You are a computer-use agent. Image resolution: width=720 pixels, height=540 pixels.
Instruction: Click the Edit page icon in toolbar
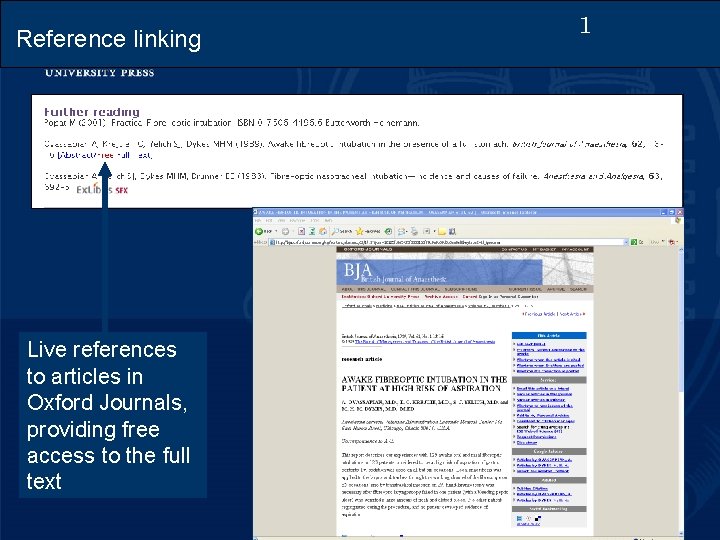pyautogui.click(x=427, y=231)
